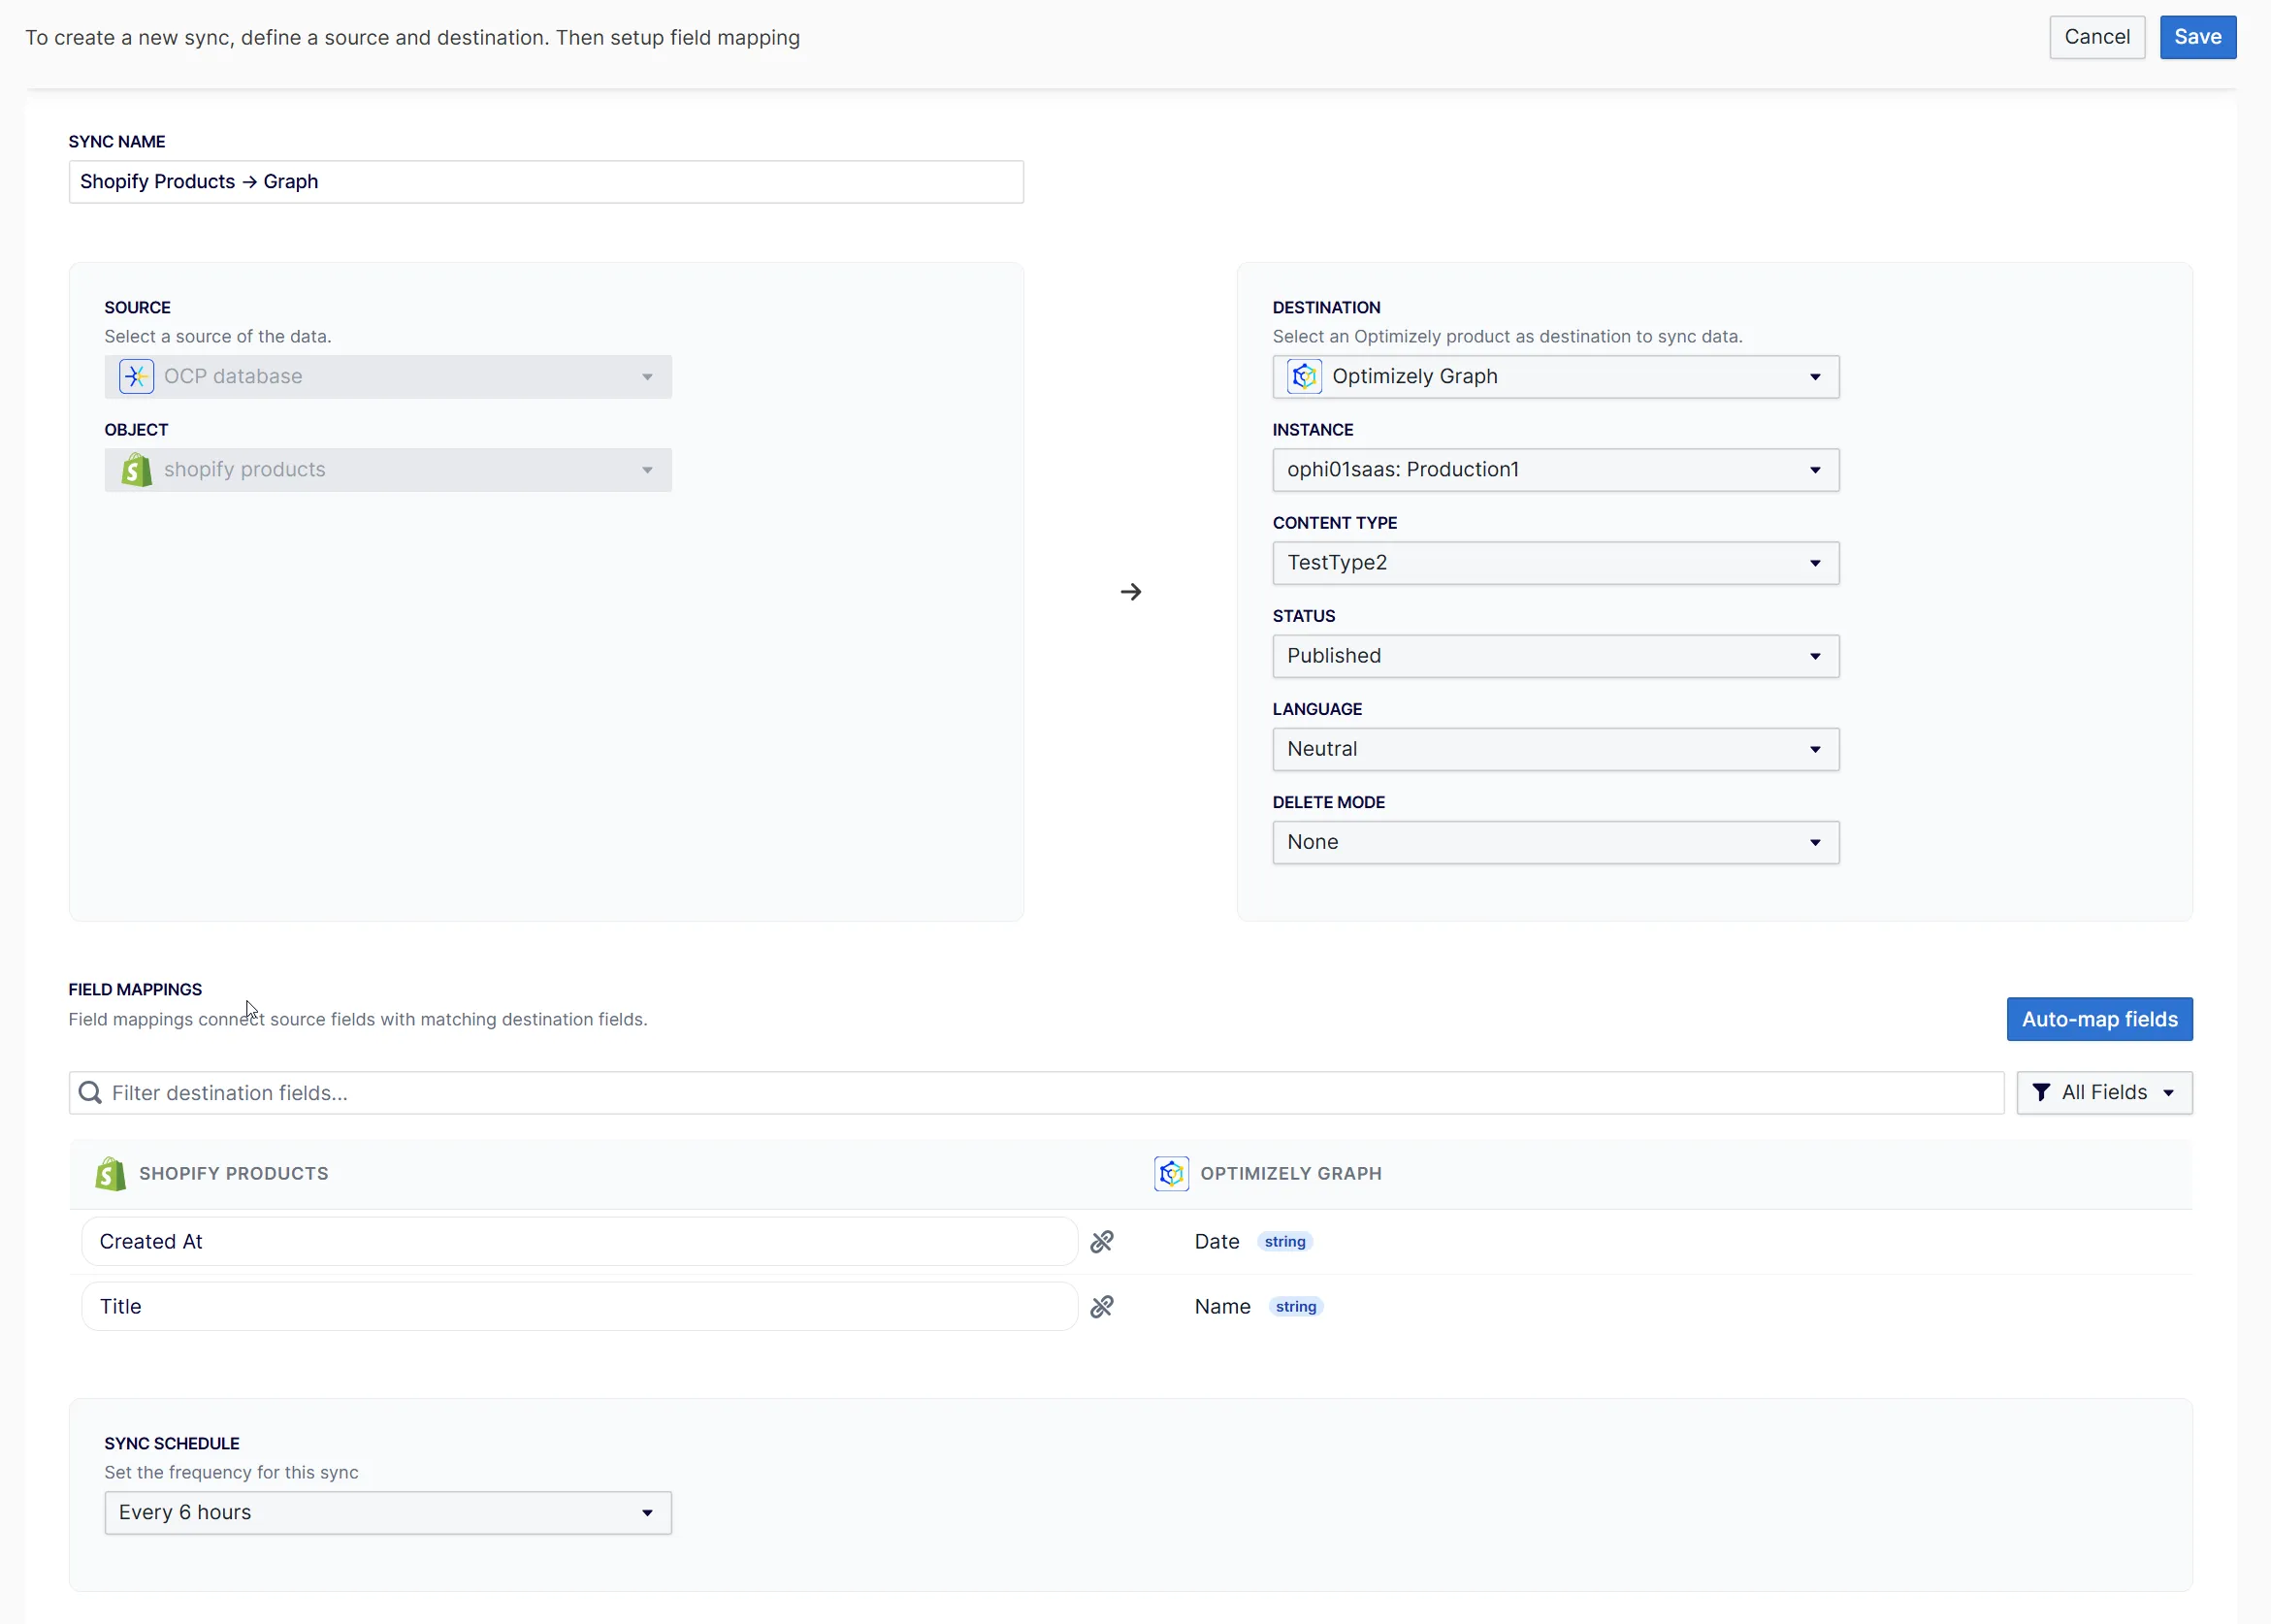This screenshot has height=1624, width=2271.
Task: Click the SHOPIFY PRODUCTS column header
Action: click(234, 1174)
